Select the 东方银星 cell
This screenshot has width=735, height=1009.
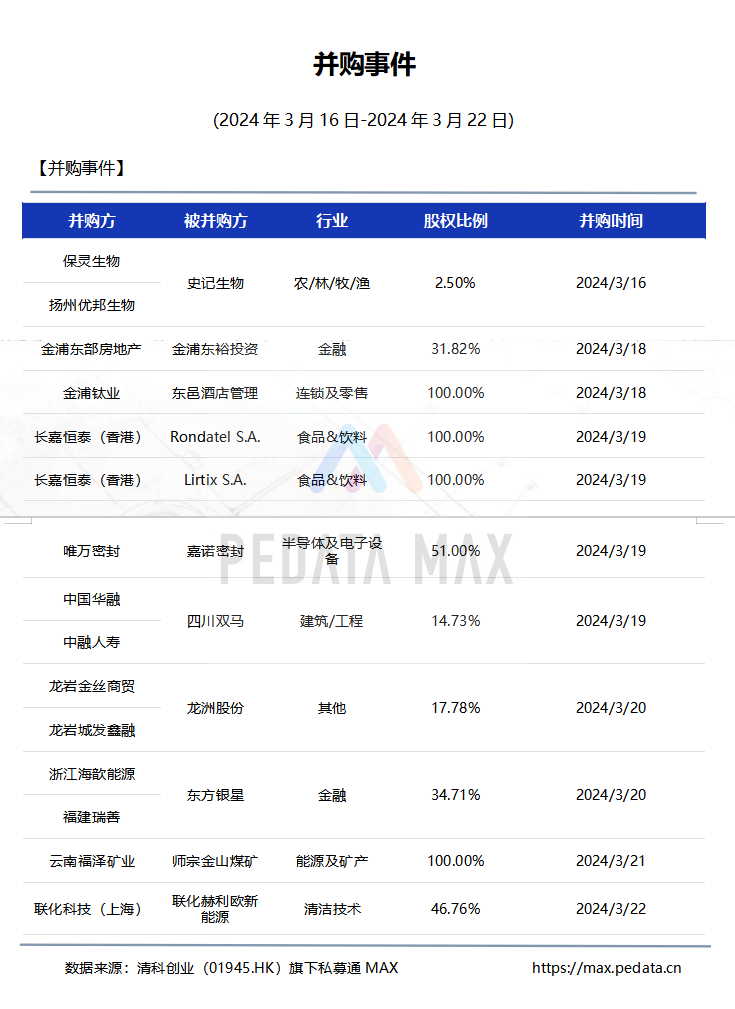(x=216, y=795)
